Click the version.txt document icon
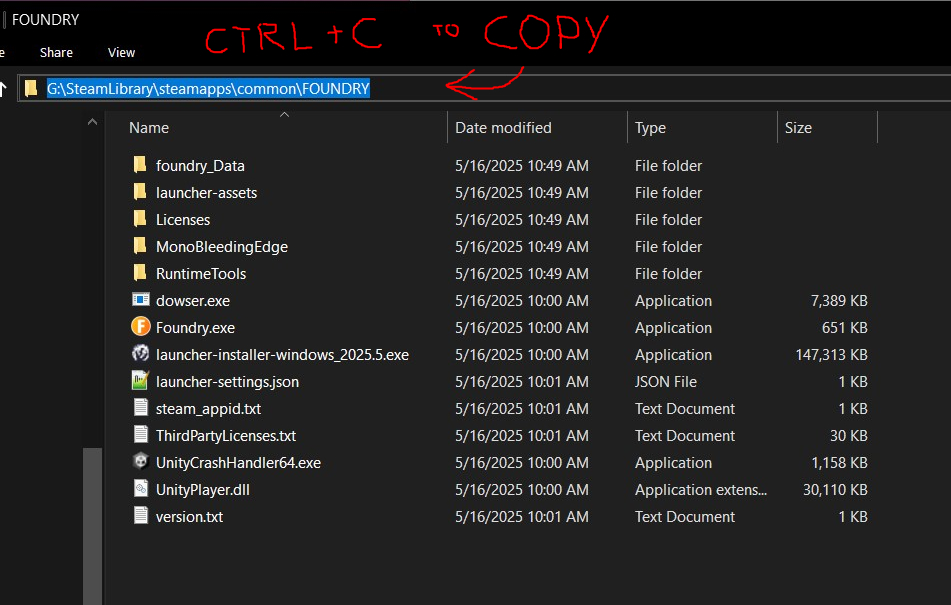This screenshot has height=605, width=951. tap(141, 516)
